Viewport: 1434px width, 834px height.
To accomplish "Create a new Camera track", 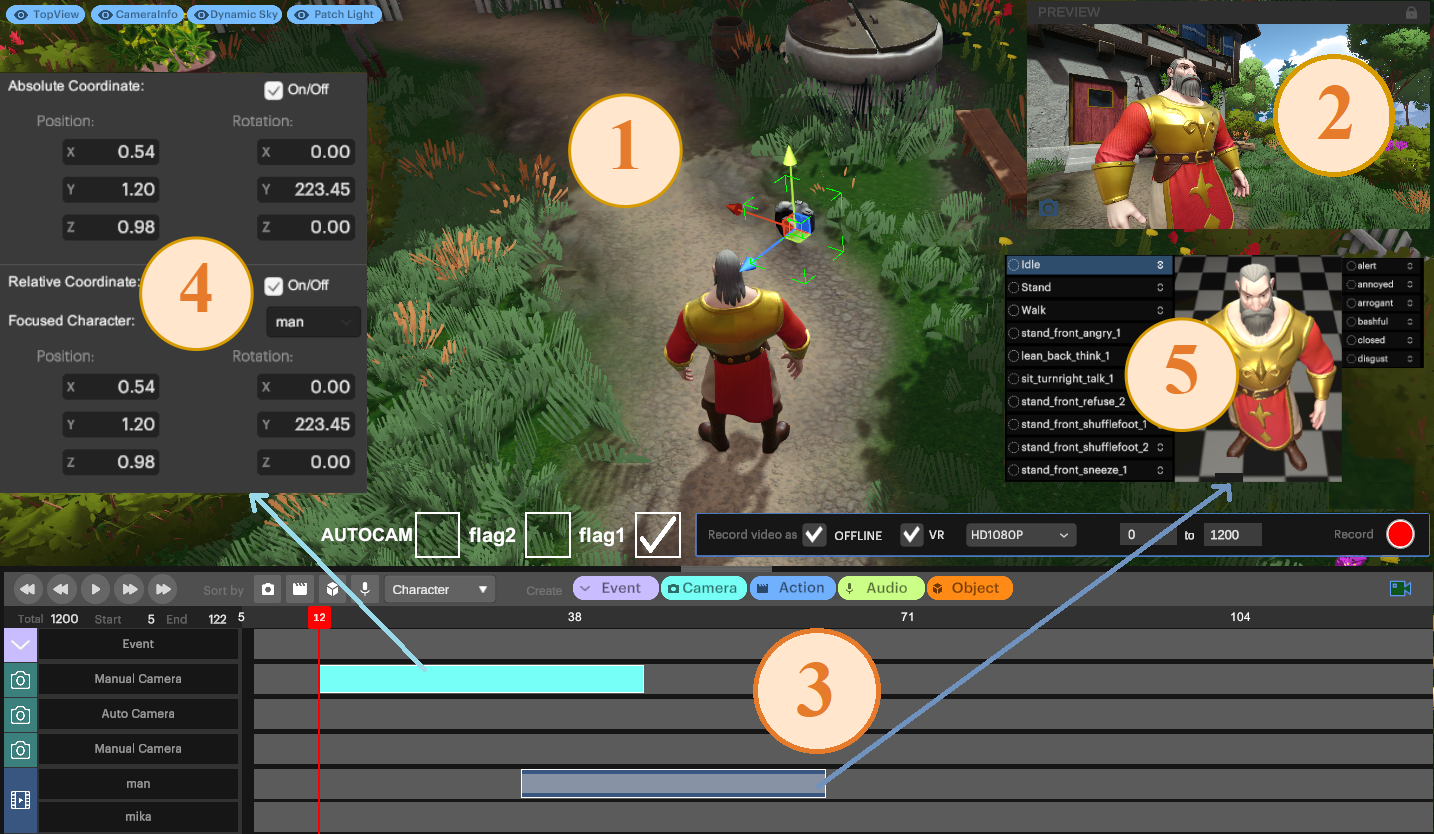I will pos(704,588).
